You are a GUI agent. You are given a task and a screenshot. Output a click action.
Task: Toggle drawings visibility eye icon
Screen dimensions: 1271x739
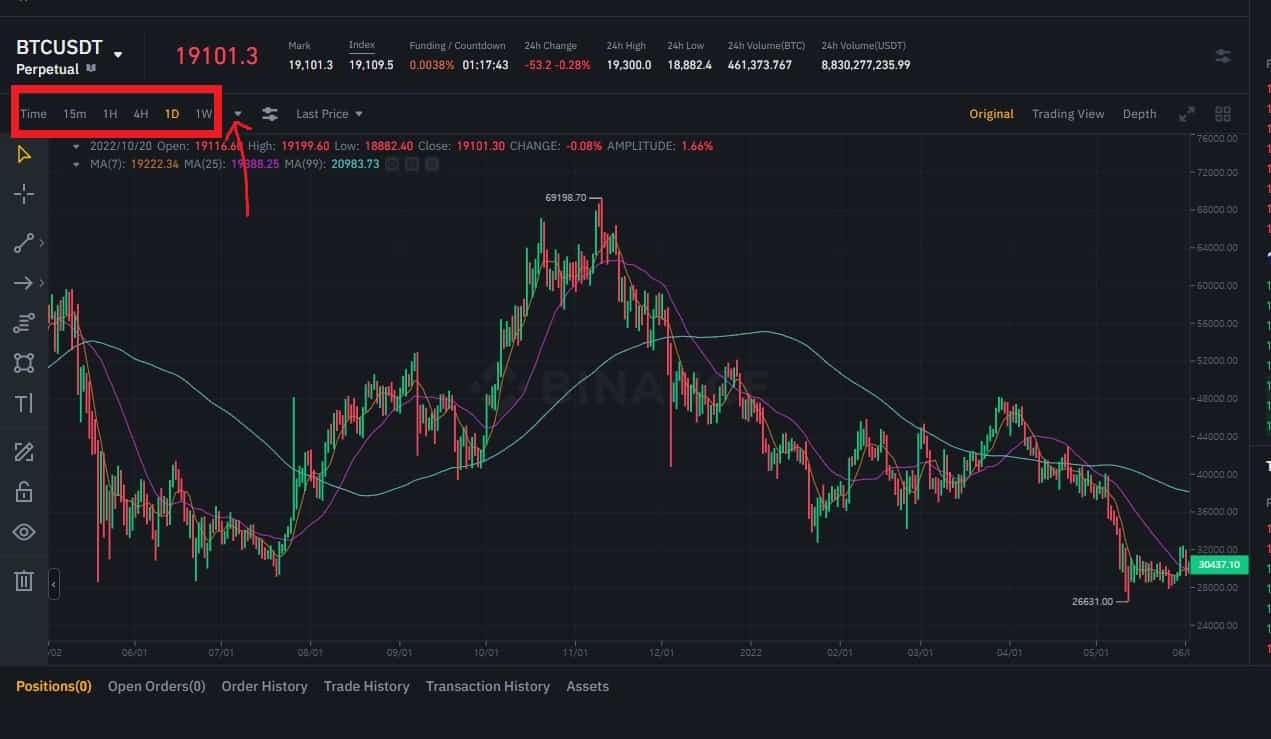coord(24,532)
